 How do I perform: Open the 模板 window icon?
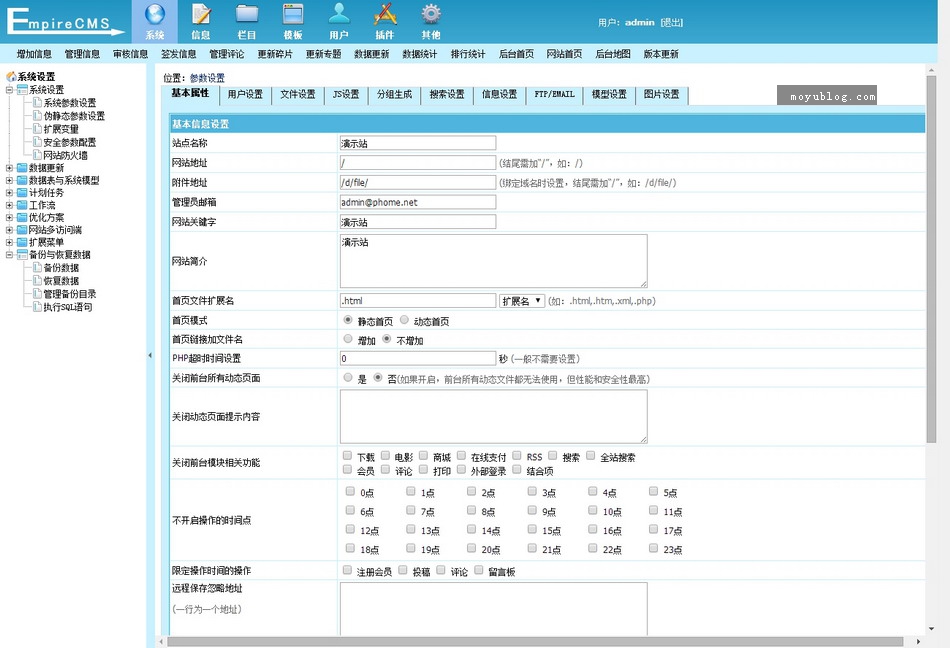293,15
